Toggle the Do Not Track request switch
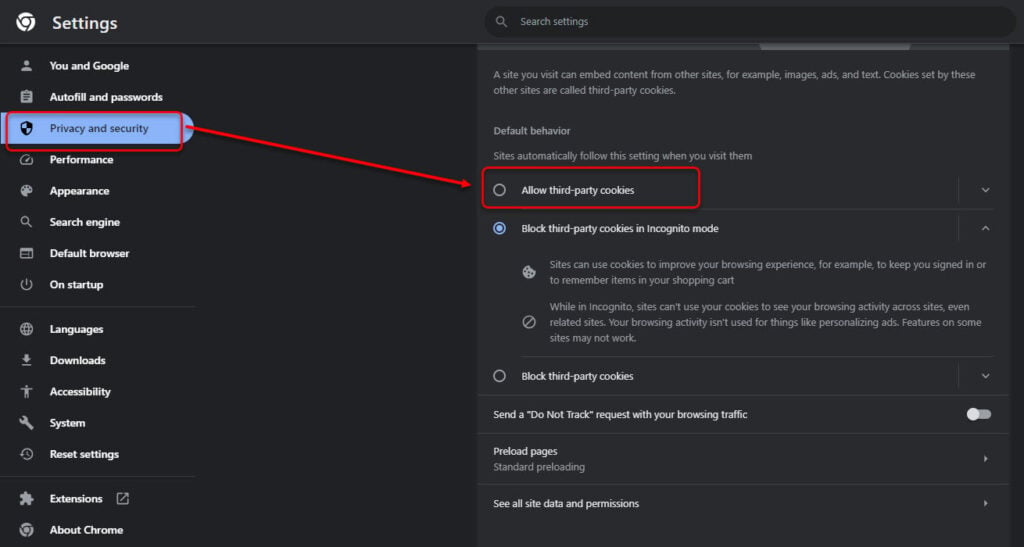Screen dimensions: 1024x547 point(978,414)
